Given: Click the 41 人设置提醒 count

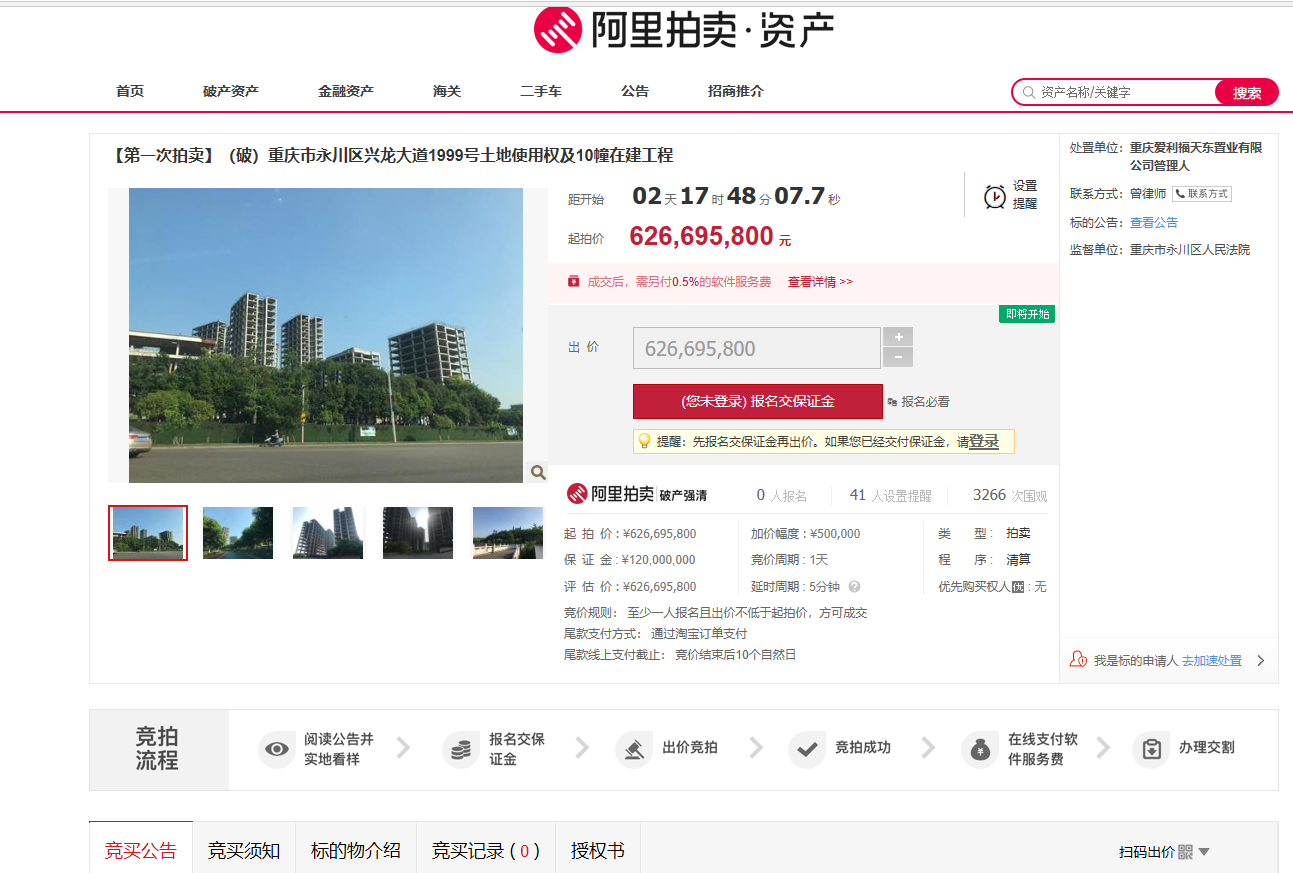Looking at the screenshot, I should [890, 495].
